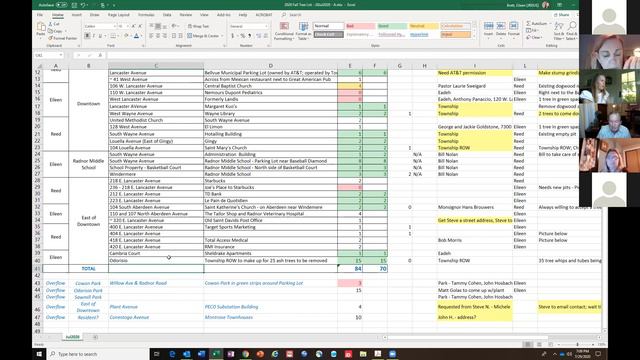
Task: Toggle Middle Align vertical alignment
Action: tap(158, 26)
